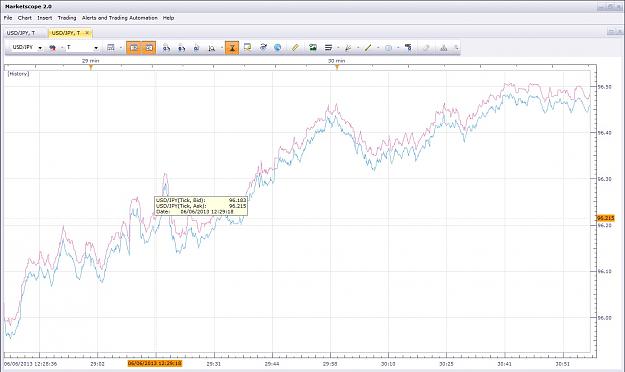This screenshot has width=625, height=372.
Task: Open the Help menu
Action: [x=169, y=18]
